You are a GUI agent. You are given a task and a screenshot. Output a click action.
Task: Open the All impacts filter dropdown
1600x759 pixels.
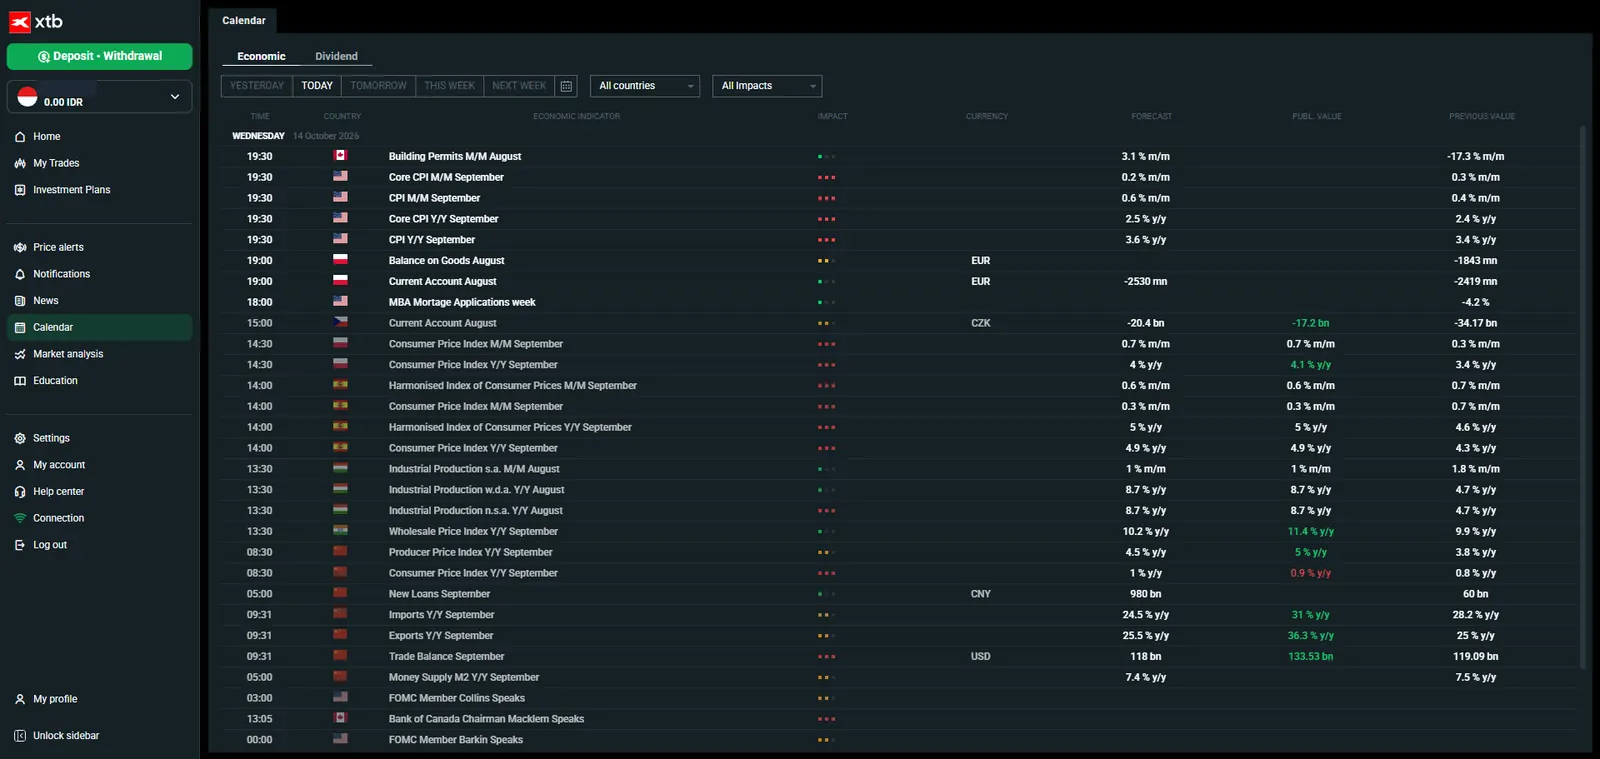pyautogui.click(x=767, y=86)
